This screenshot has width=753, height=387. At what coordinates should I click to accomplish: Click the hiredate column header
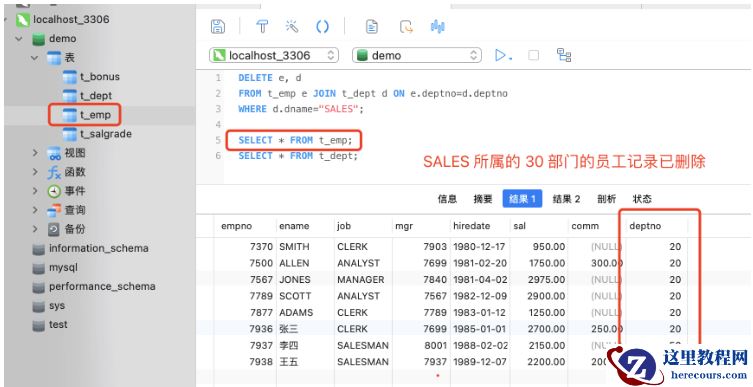(480, 226)
